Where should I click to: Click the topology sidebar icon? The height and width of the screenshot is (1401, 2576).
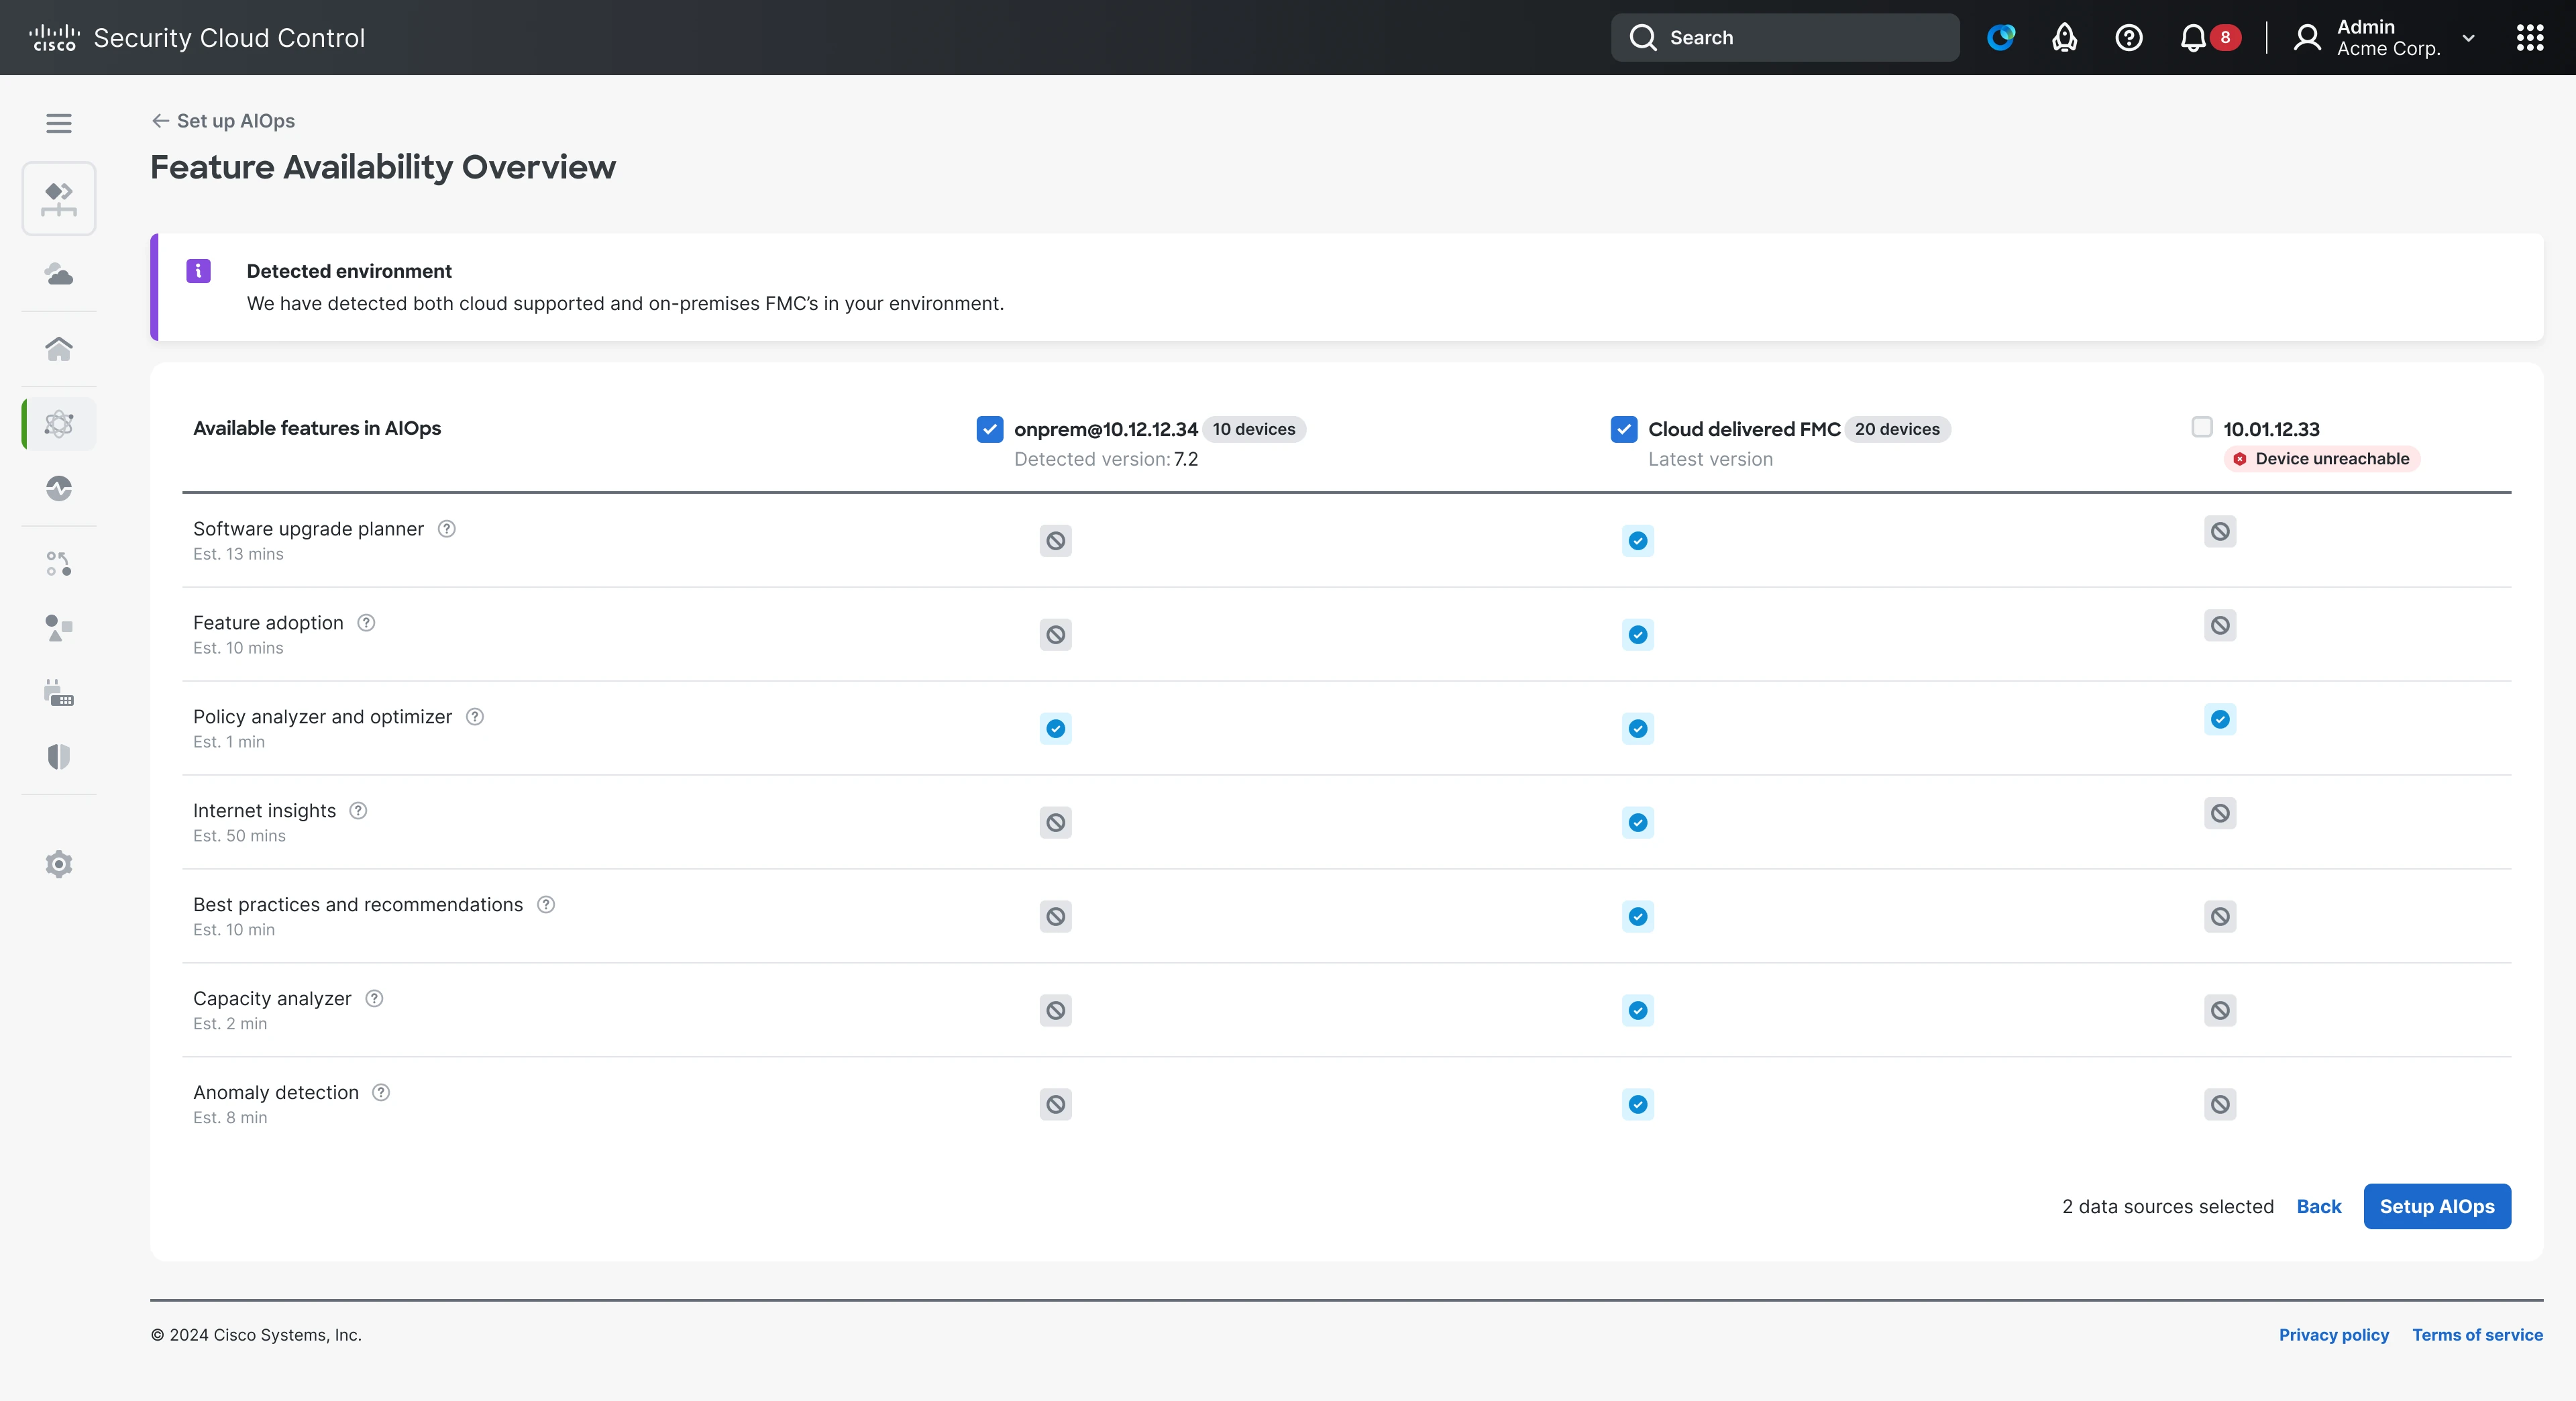click(59, 198)
